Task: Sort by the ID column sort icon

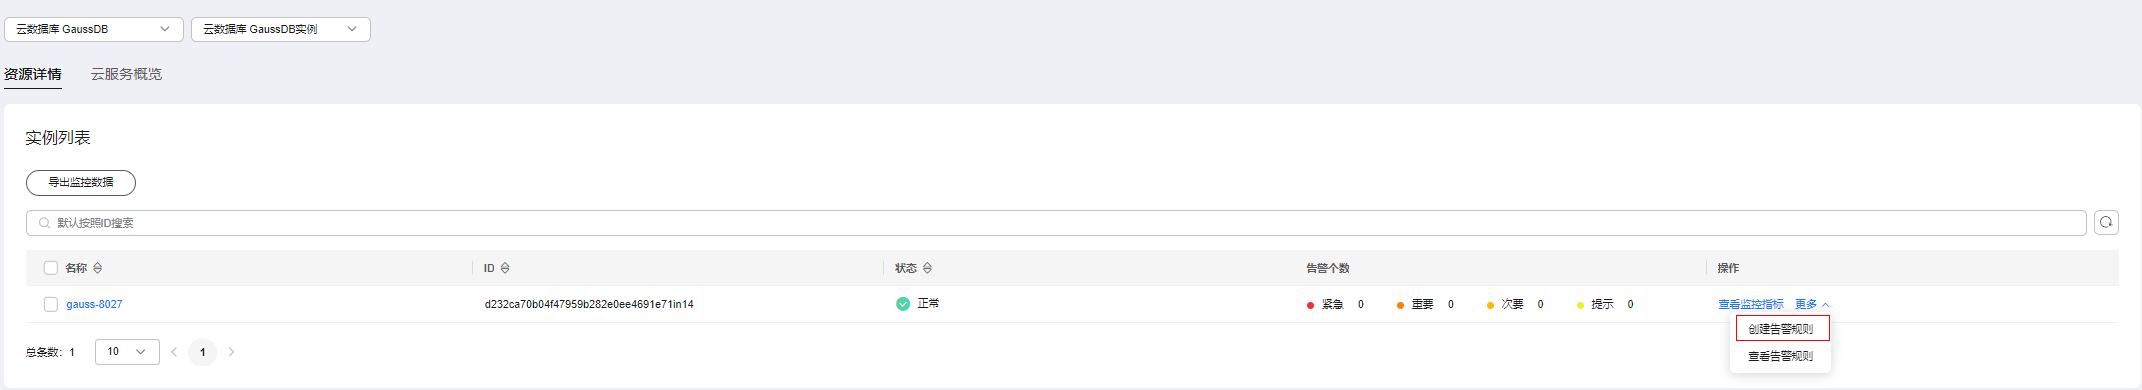Action: 505,268
